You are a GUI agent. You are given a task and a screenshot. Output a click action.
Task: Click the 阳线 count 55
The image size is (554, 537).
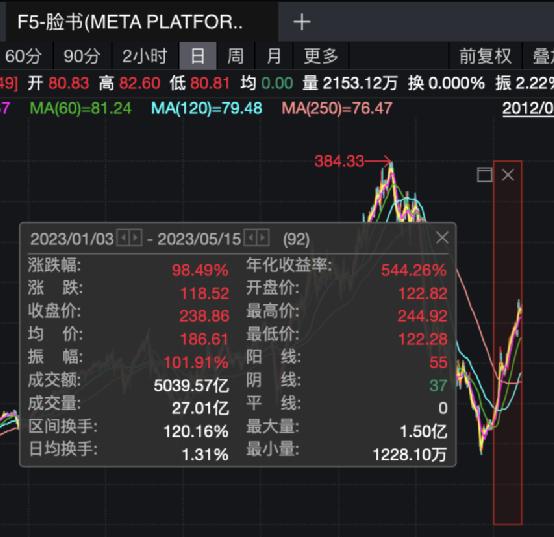[438, 362]
